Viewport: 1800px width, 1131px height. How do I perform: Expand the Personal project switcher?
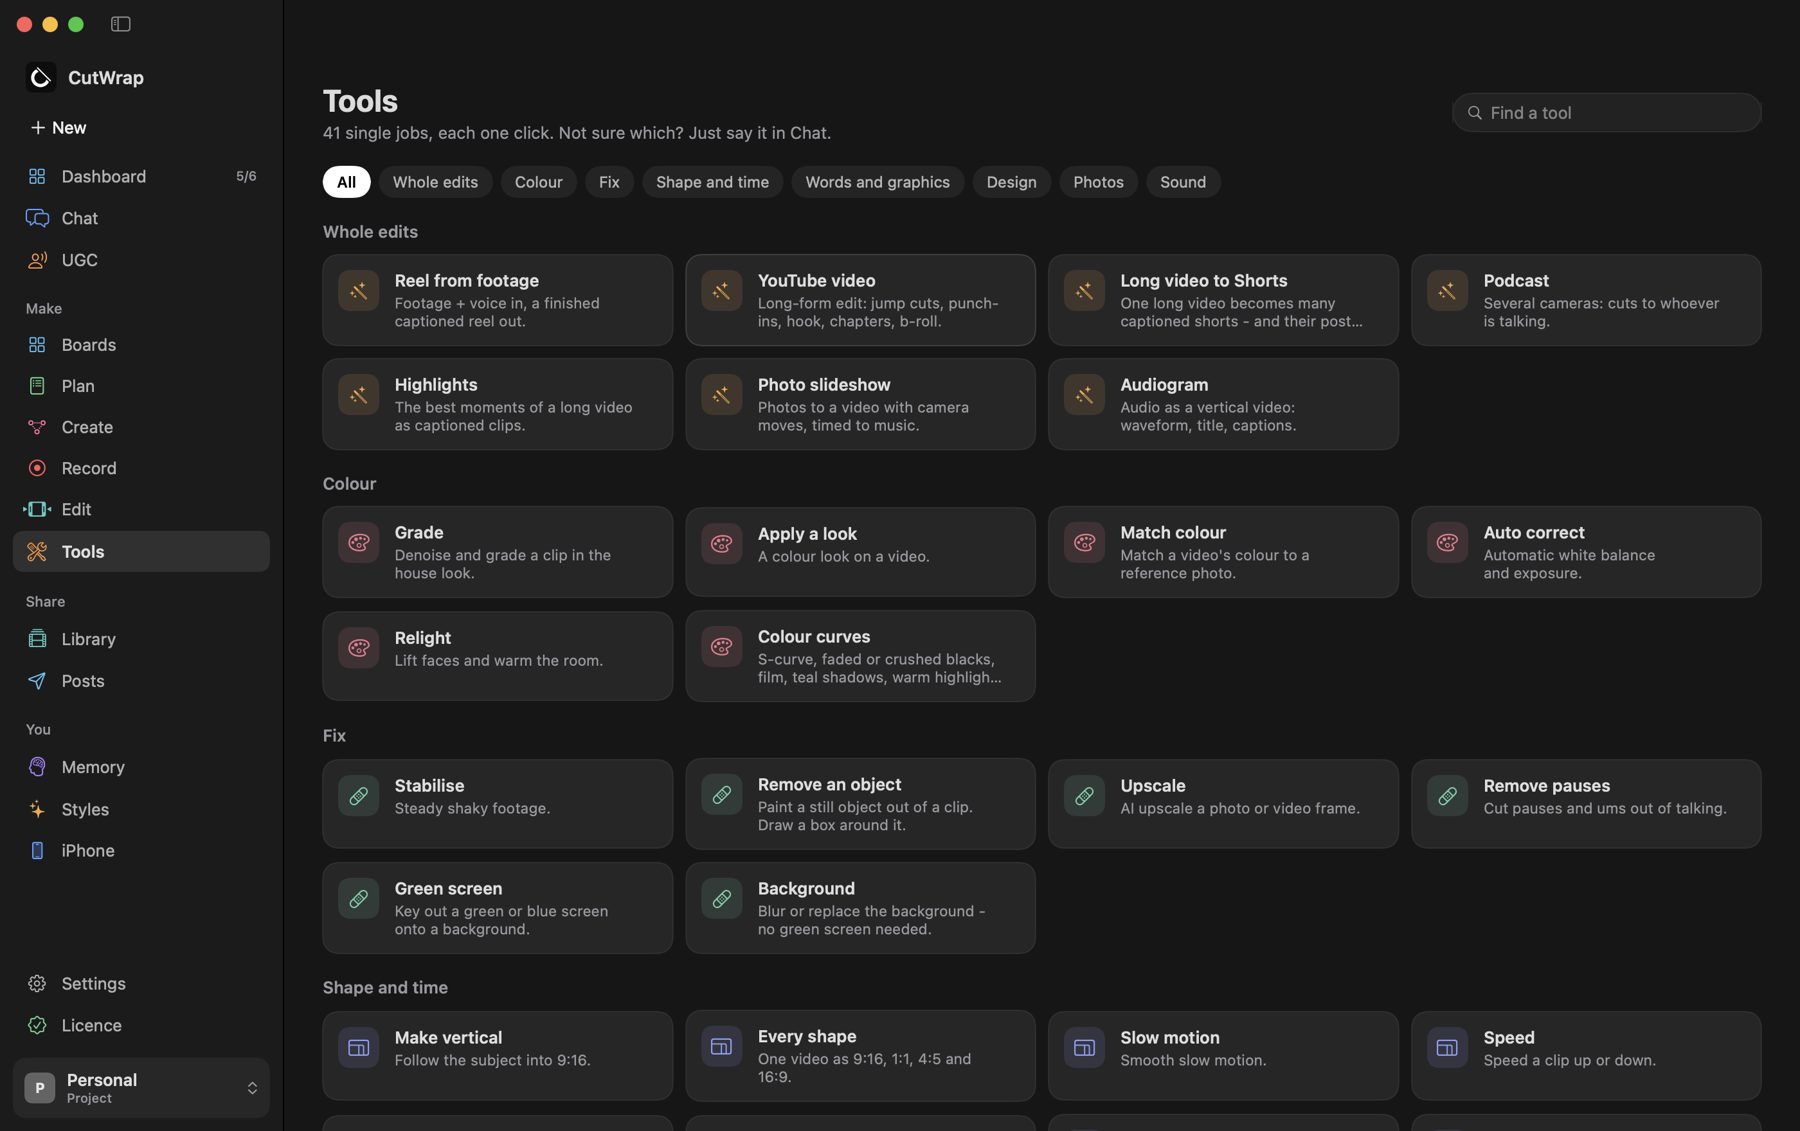pos(252,1088)
